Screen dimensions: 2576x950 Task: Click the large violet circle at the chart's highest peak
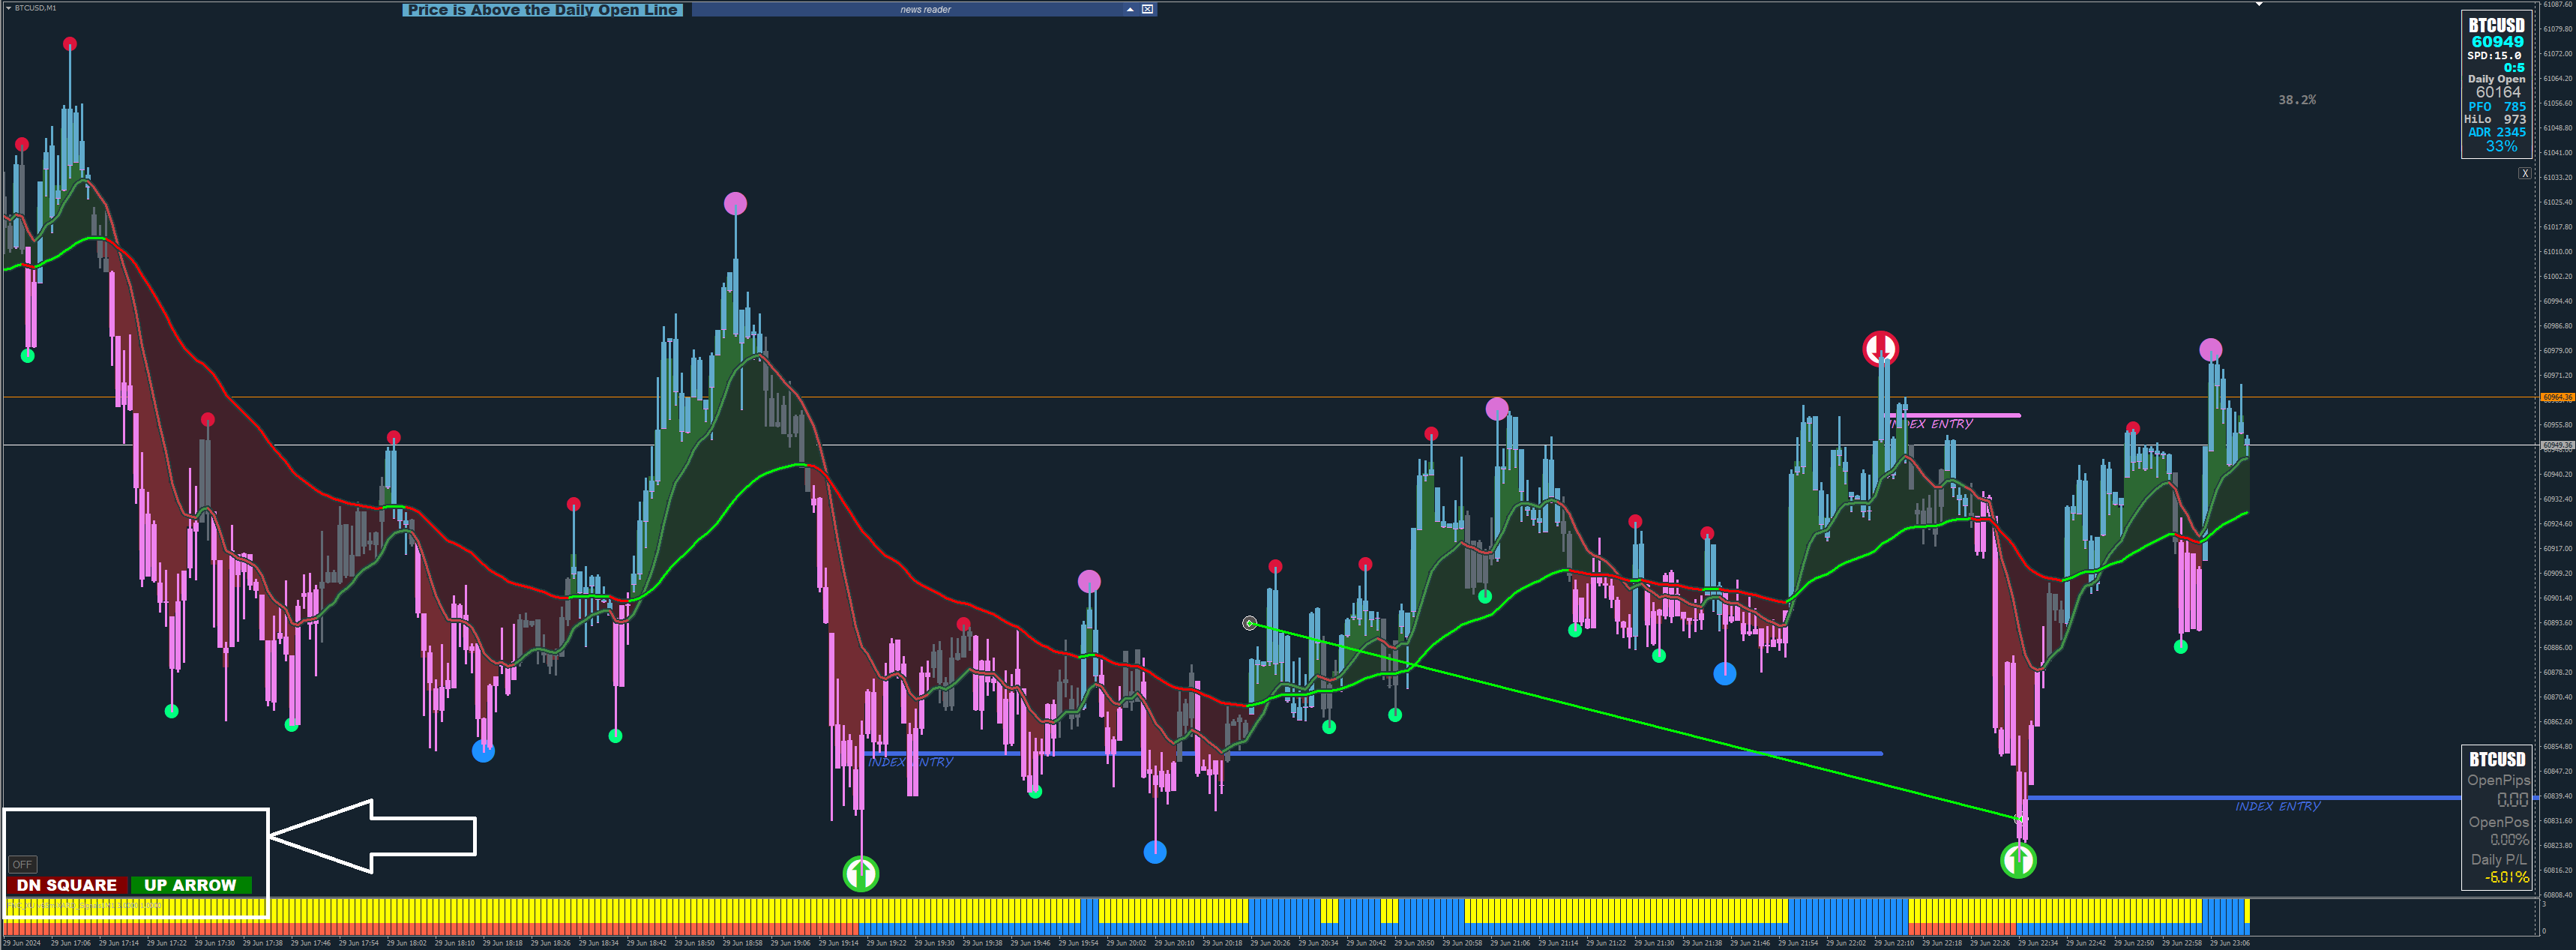pyautogui.click(x=735, y=204)
